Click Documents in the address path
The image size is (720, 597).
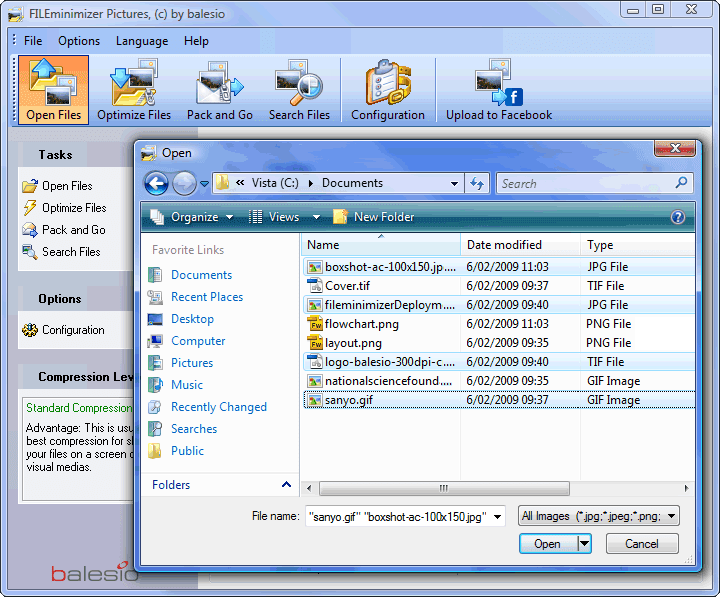[x=352, y=183]
